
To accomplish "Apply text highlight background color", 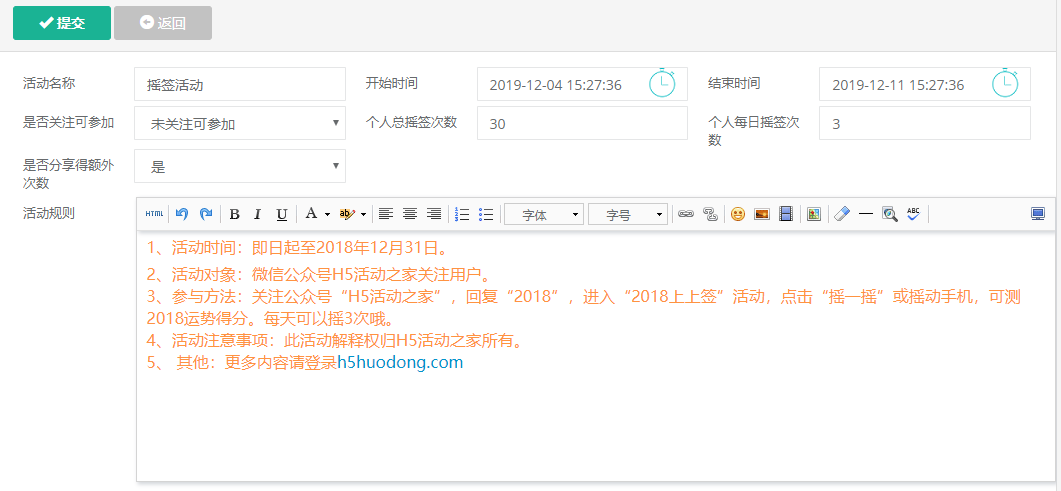I will tap(347, 214).
